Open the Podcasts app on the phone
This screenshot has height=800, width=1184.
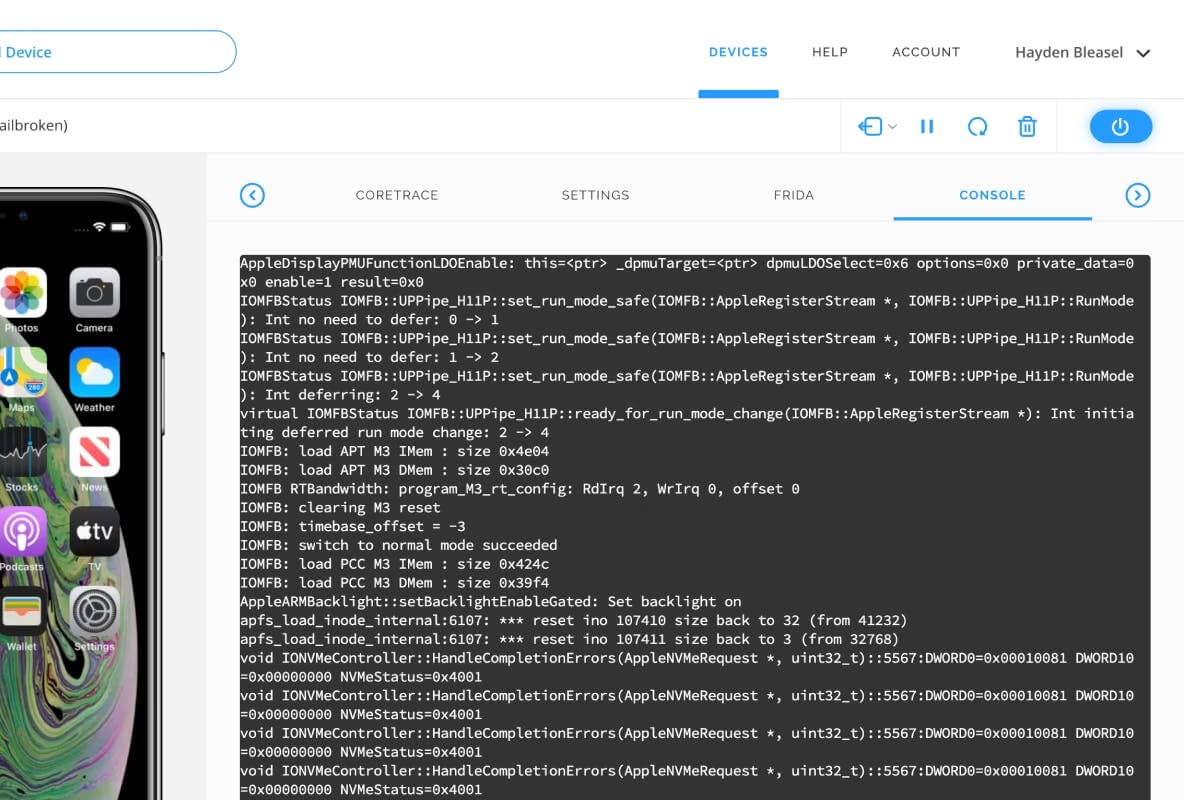22,531
